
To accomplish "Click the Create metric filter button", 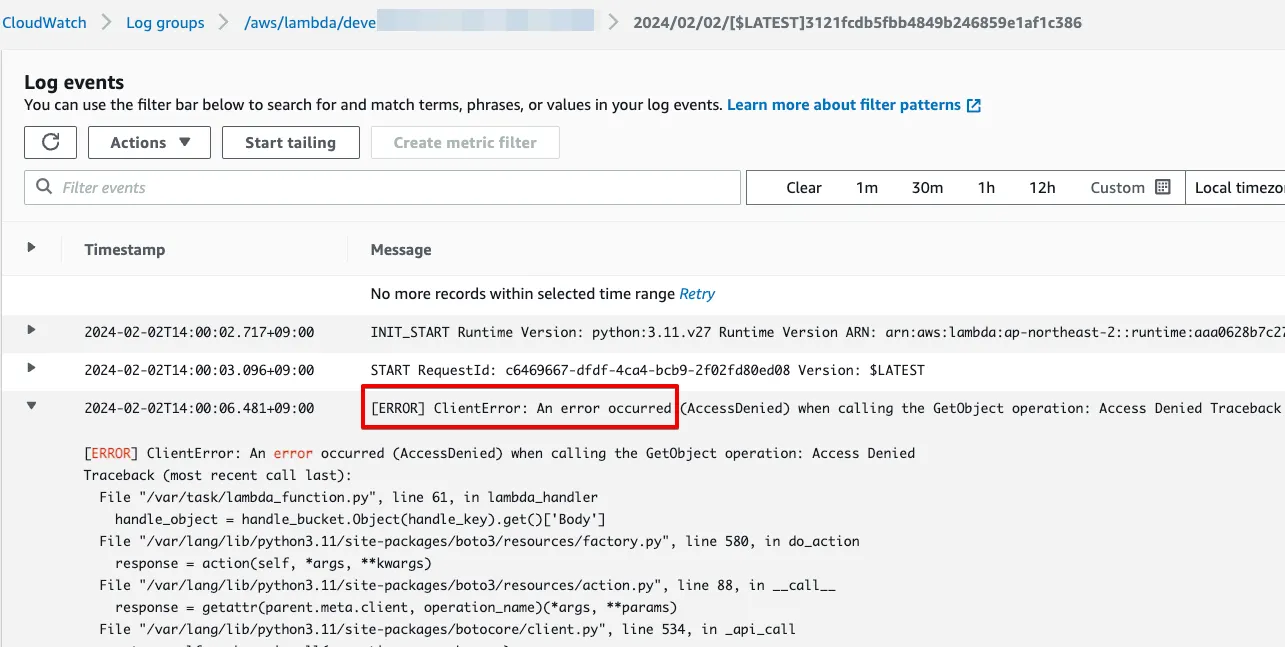I will pyautogui.click(x=465, y=142).
